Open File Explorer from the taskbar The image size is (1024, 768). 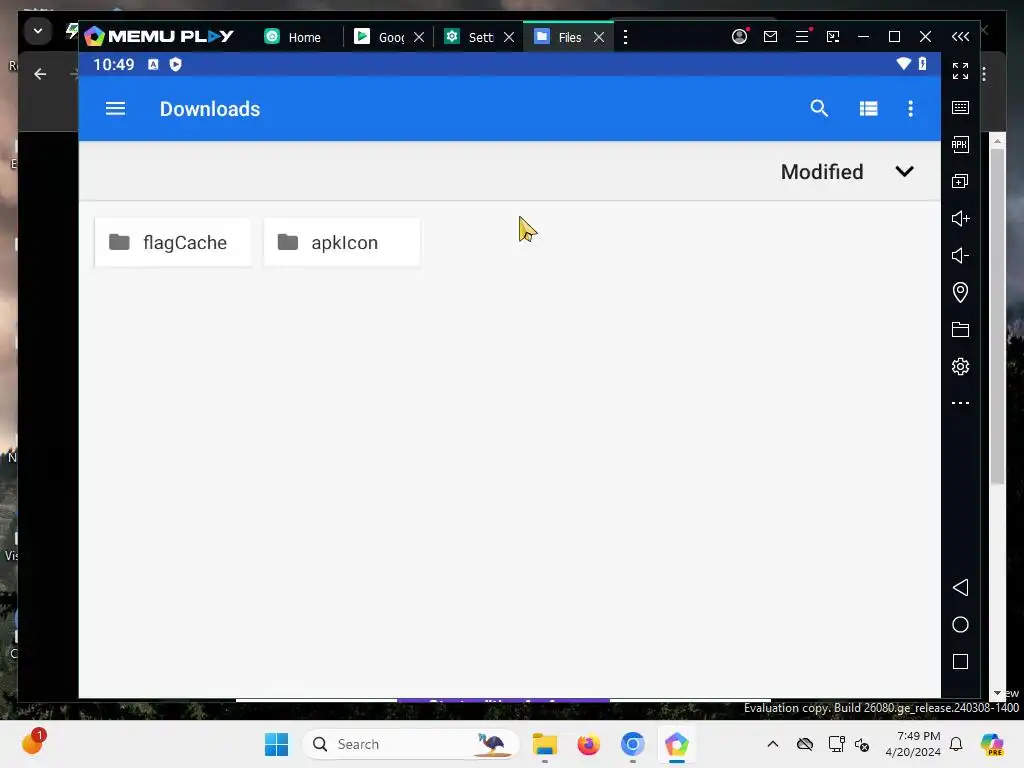click(545, 744)
